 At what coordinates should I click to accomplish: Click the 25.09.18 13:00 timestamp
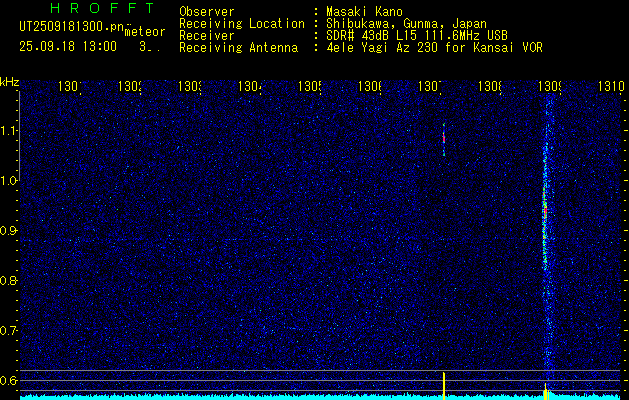point(67,46)
